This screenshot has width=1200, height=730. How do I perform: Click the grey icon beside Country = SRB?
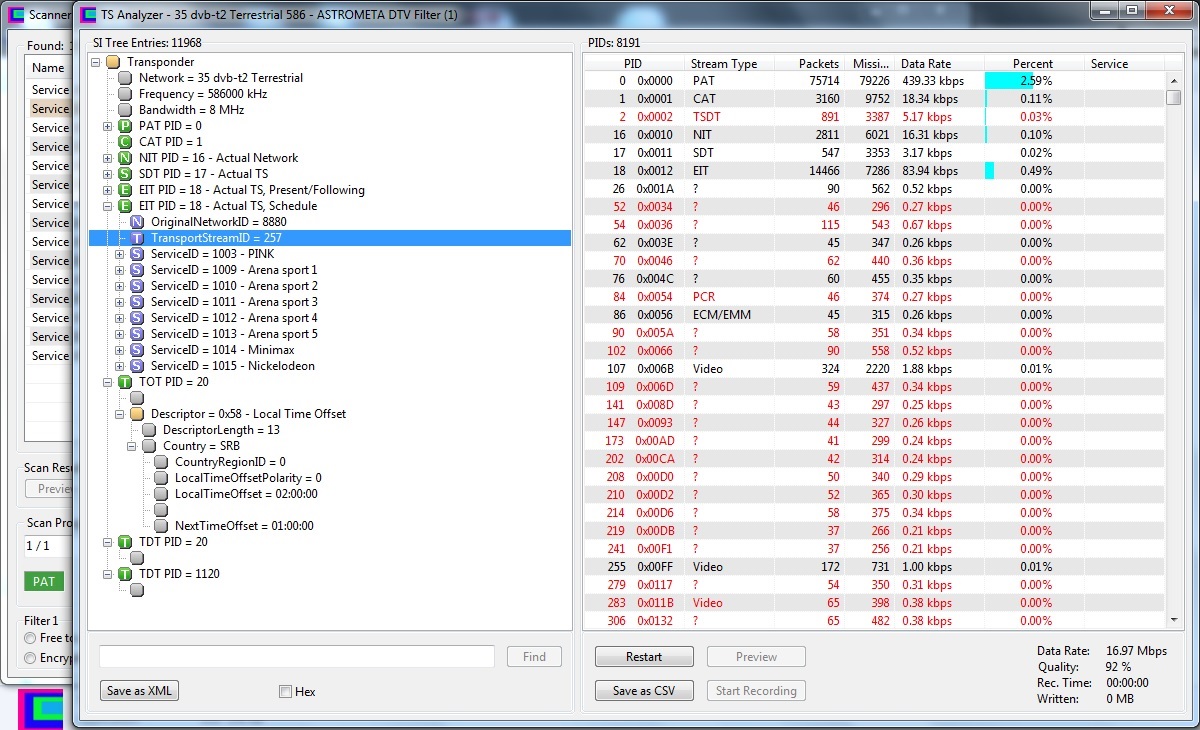[149, 446]
